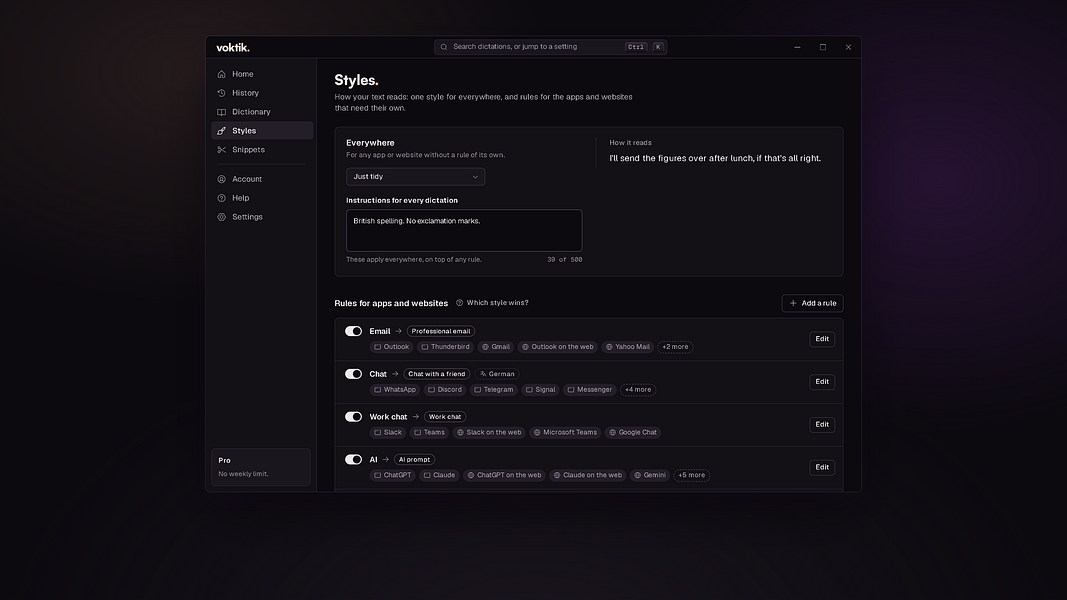Expand '+5 more' apps in AI rule

click(x=691, y=476)
